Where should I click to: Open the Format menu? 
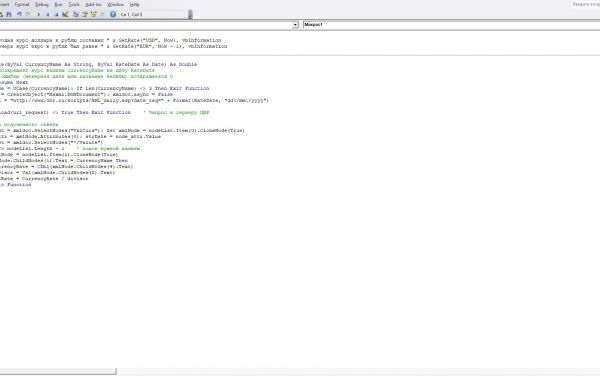pos(22,5)
